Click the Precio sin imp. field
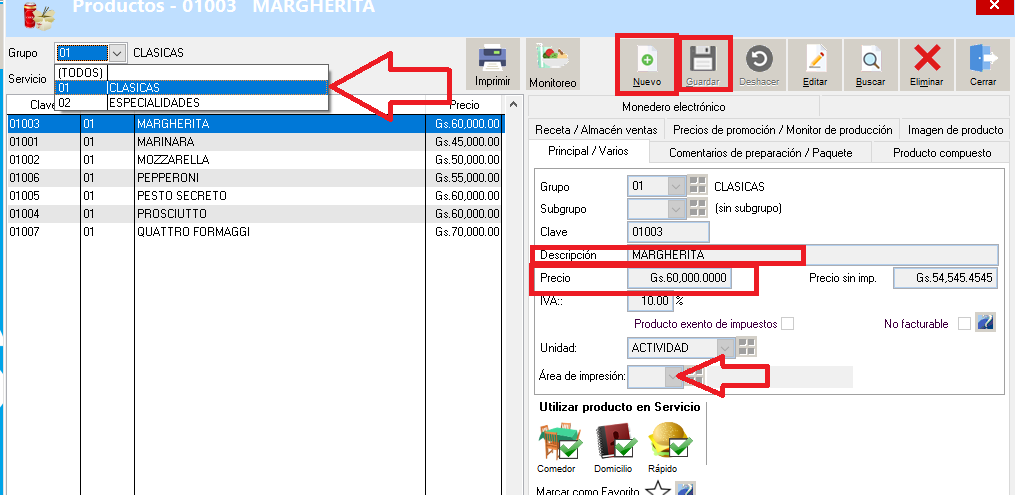The width and height of the screenshot is (1015, 495). [945, 278]
